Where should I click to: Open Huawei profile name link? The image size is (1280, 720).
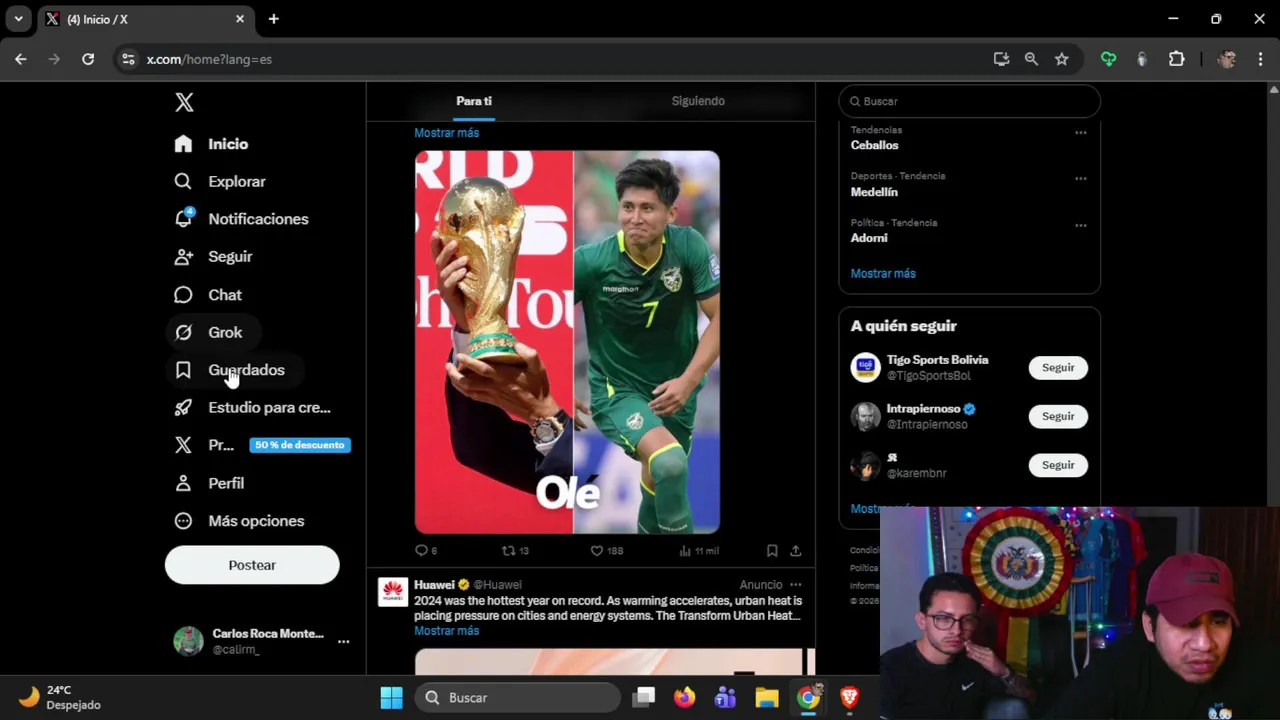pos(434,585)
